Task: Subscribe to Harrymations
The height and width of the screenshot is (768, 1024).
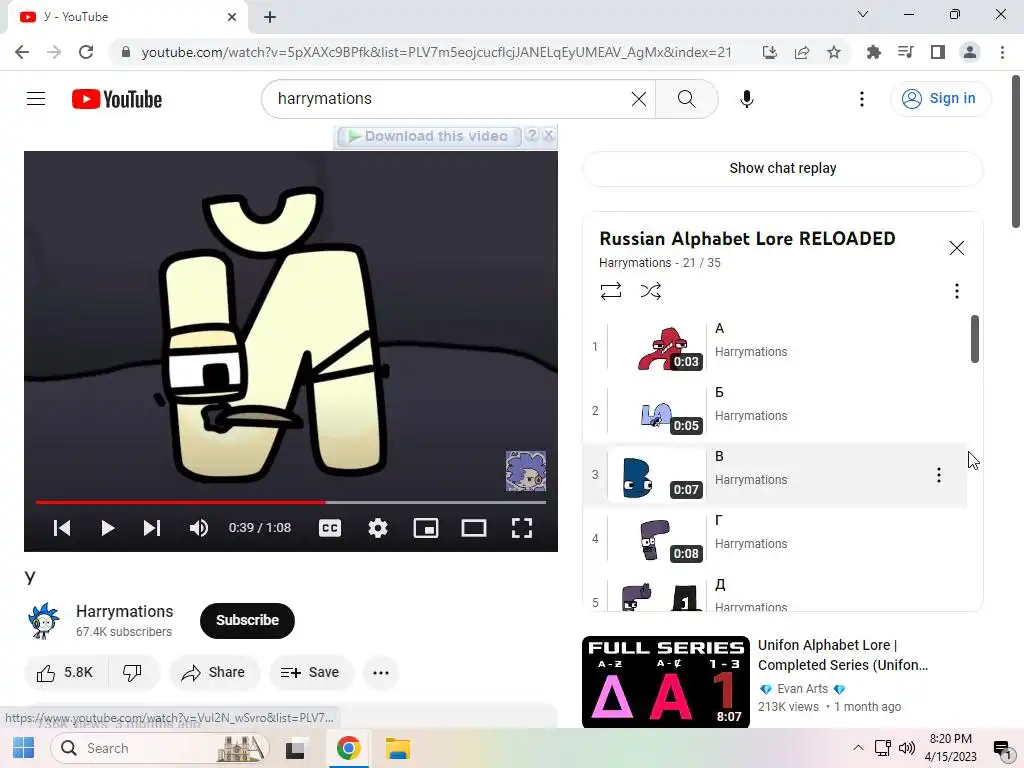Action: [x=247, y=620]
